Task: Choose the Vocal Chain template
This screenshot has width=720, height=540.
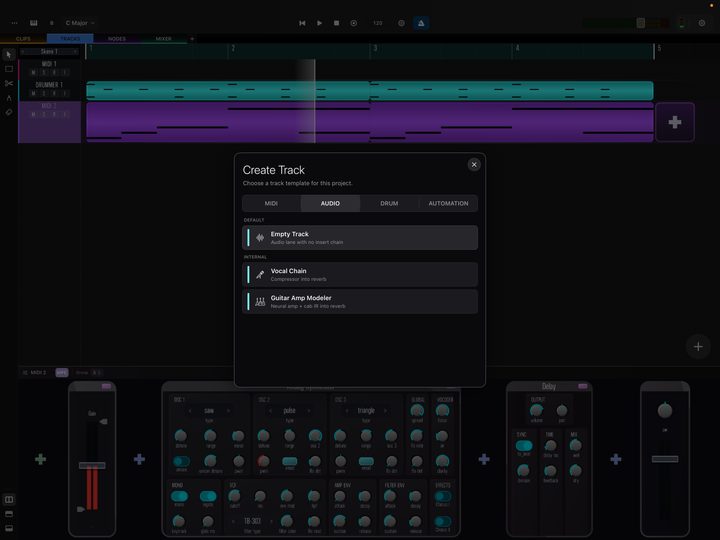Action: click(360, 275)
